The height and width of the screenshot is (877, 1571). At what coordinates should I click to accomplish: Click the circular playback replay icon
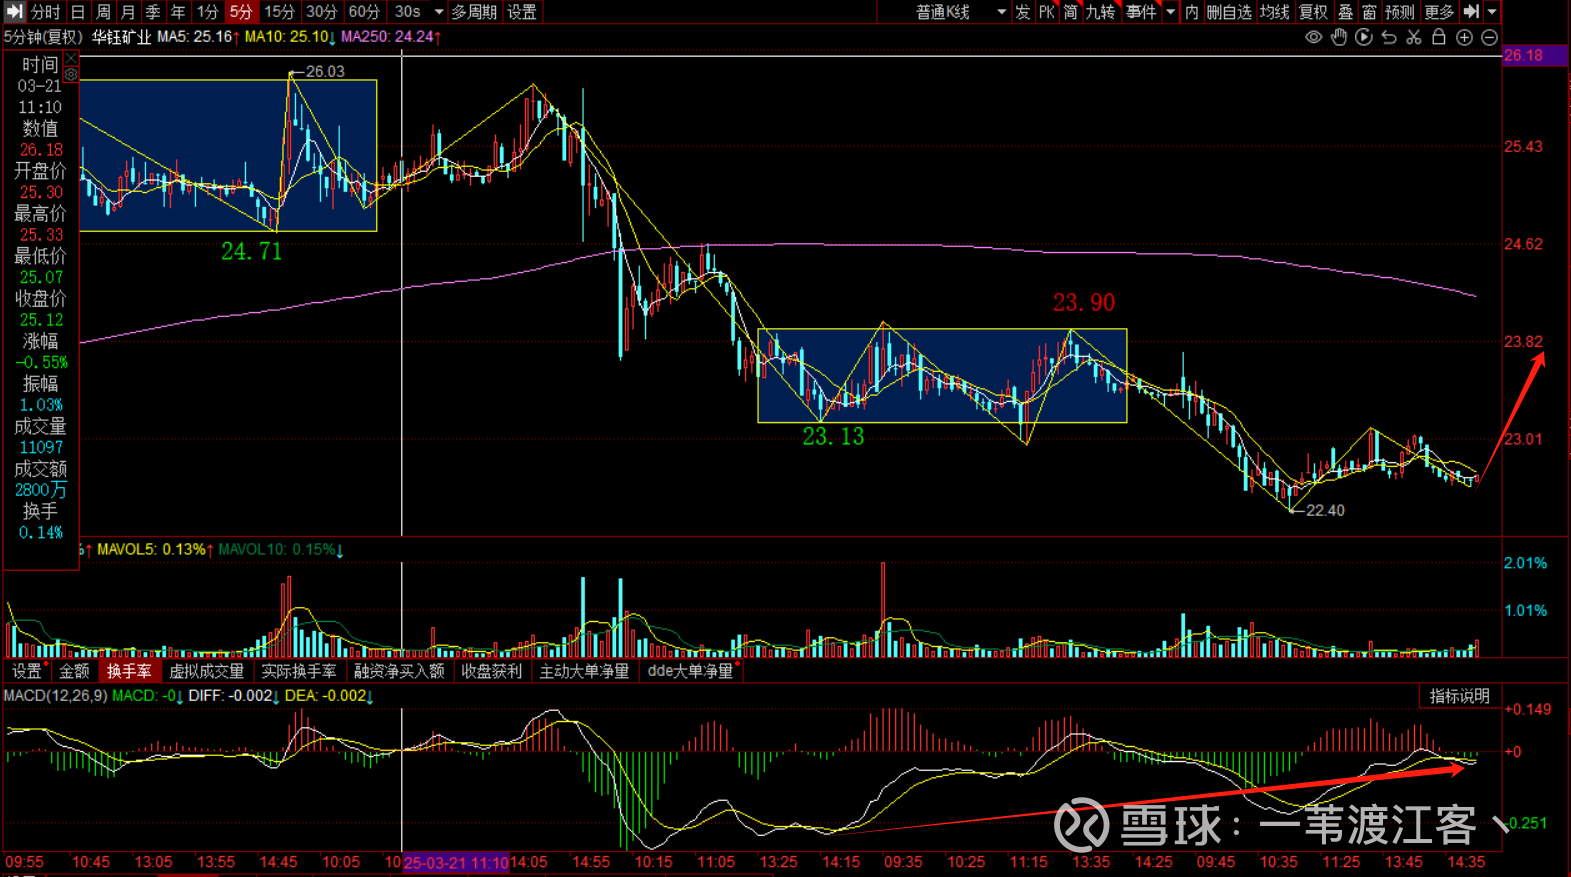coord(1364,37)
